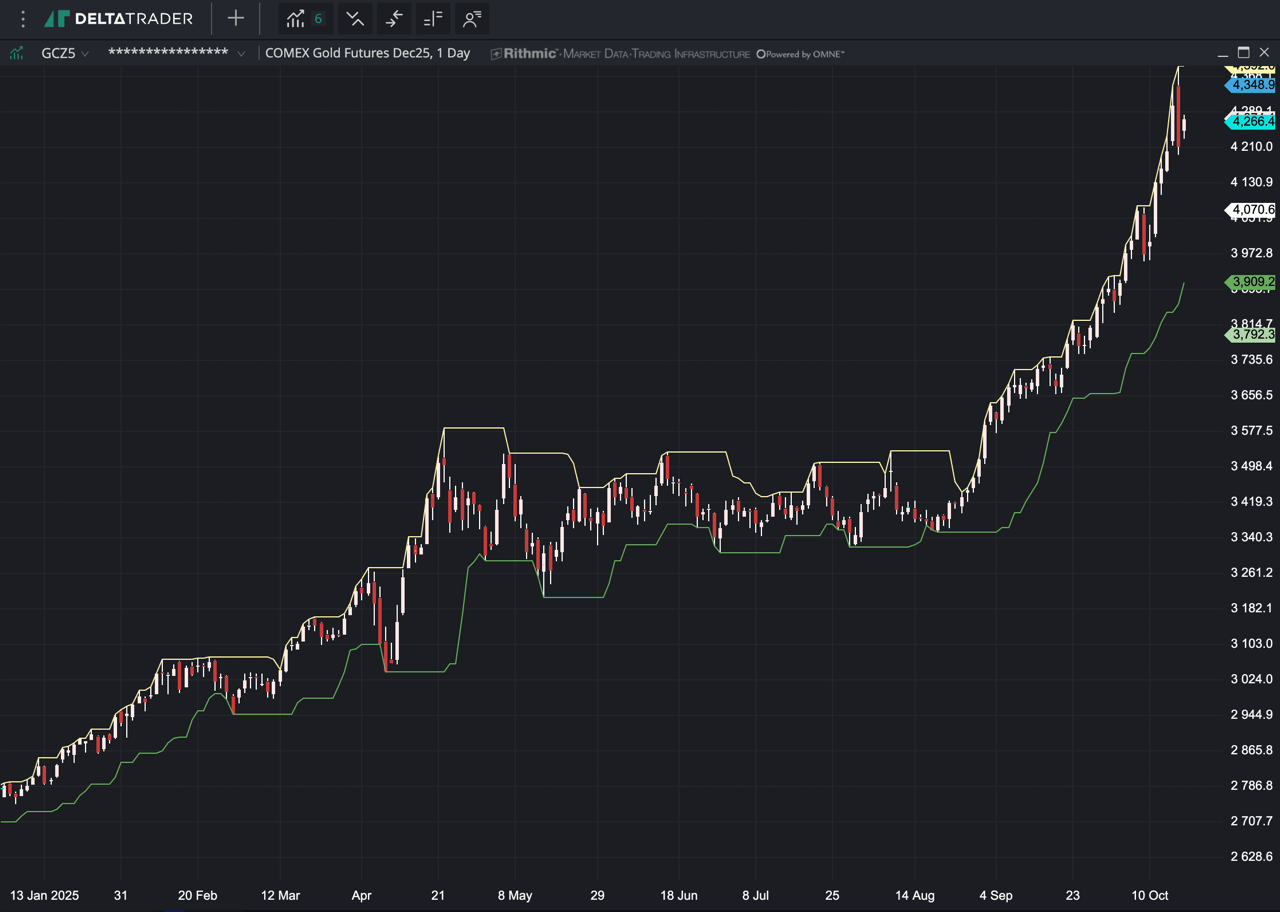This screenshot has height=912, width=1280.
Task: Minimize the chart panel
Action: [x=1222, y=54]
